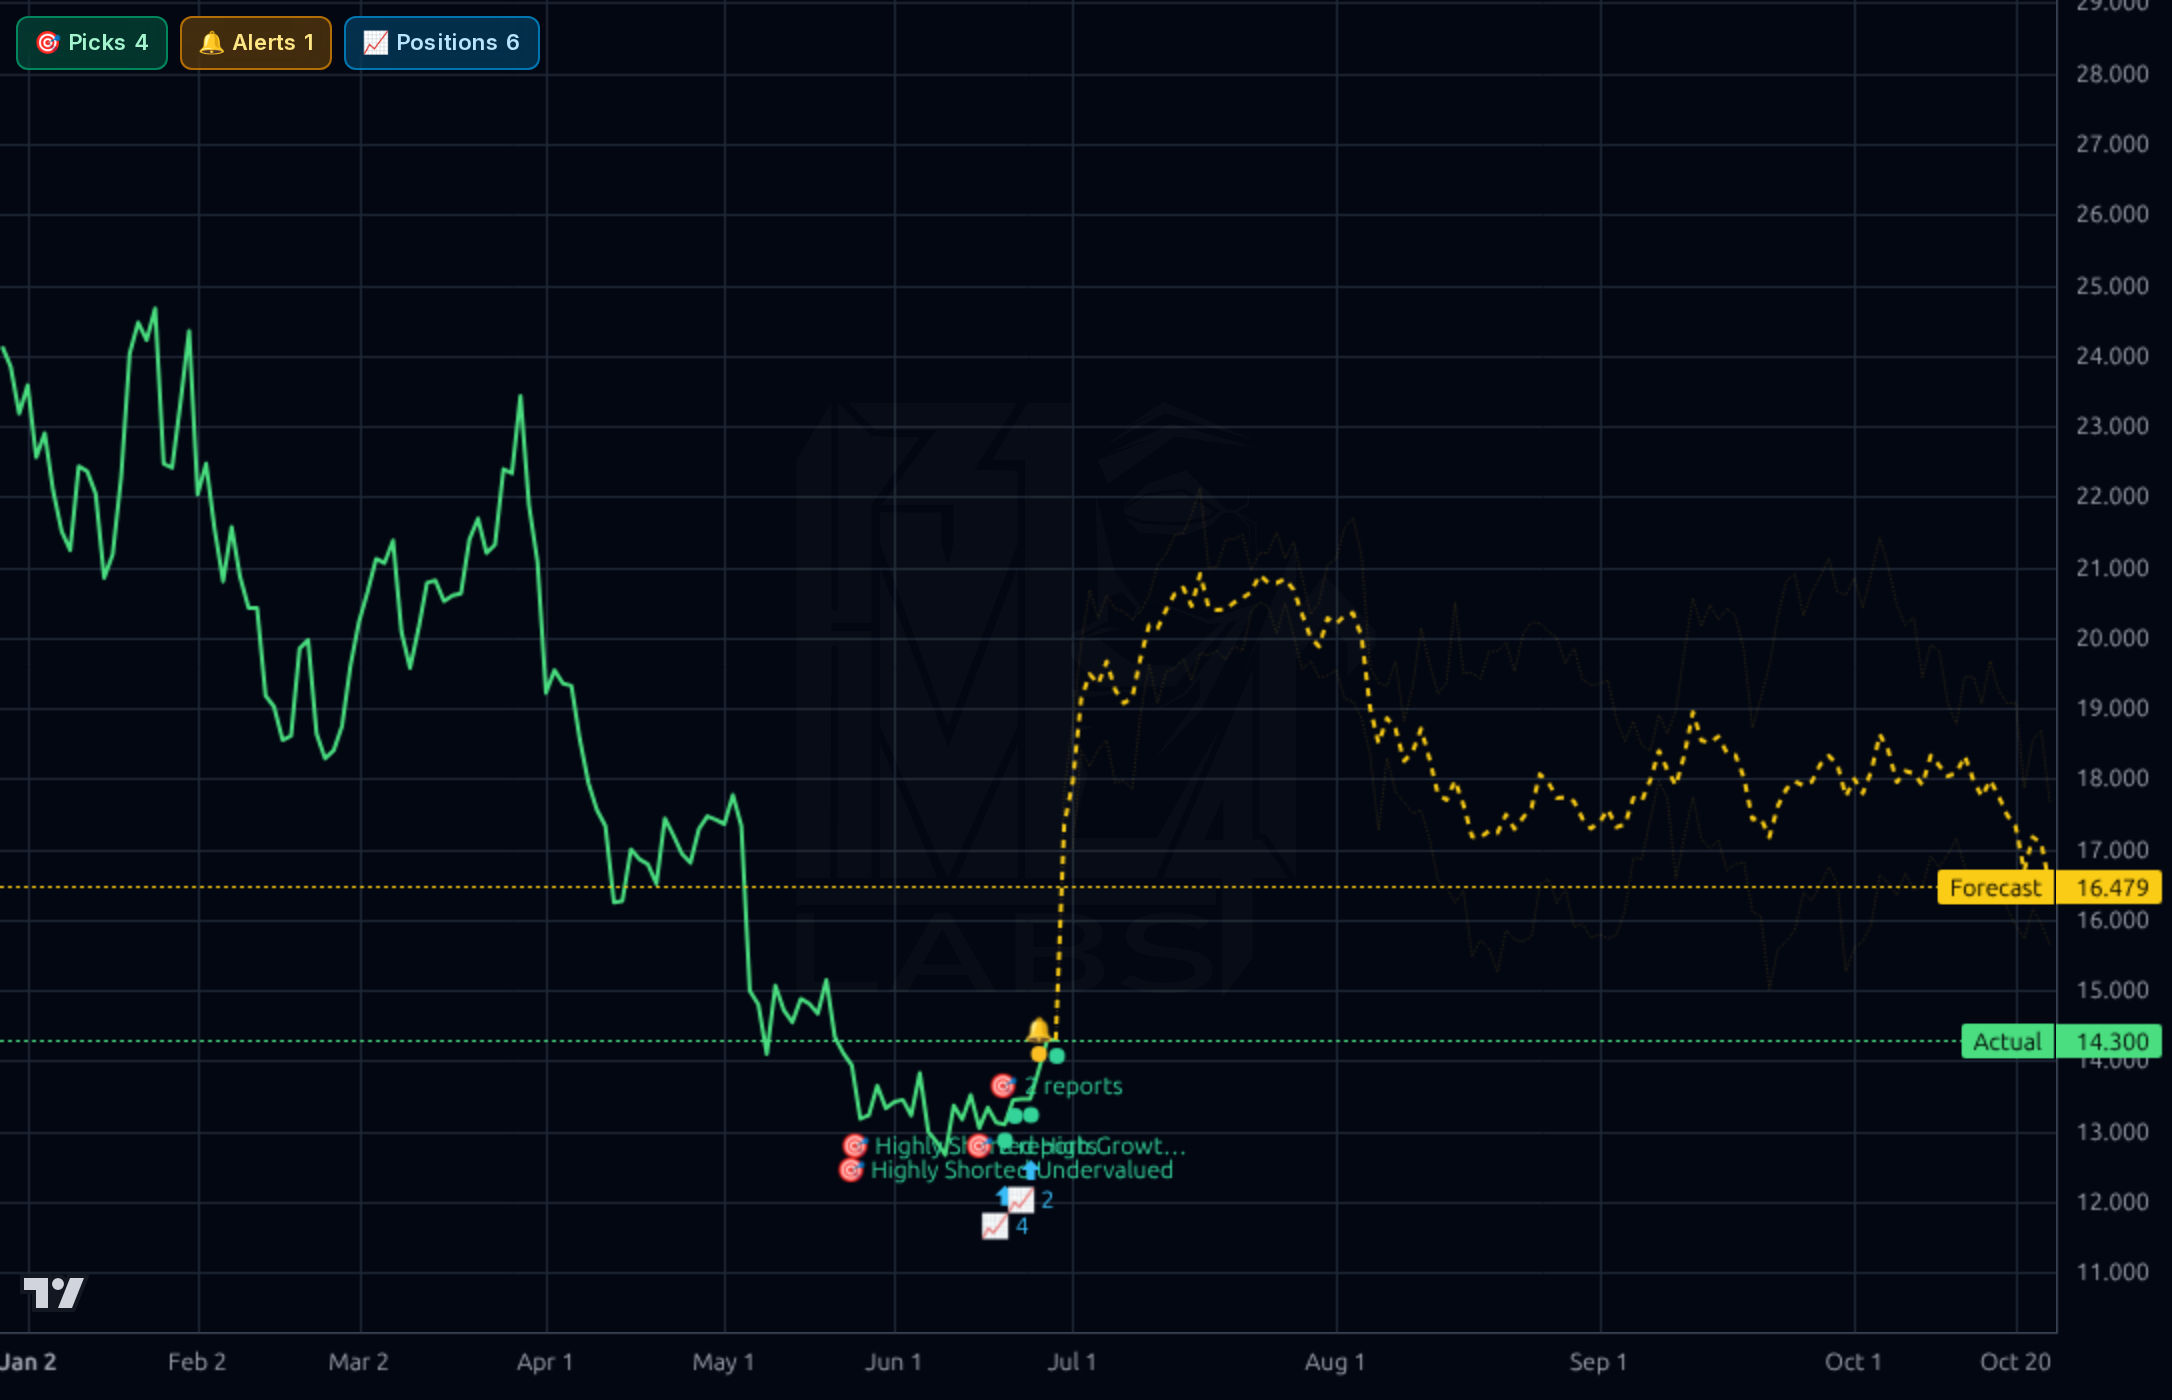The image size is (2172, 1400).
Task: Click the Oct 20 date label
Action: click(2015, 1362)
